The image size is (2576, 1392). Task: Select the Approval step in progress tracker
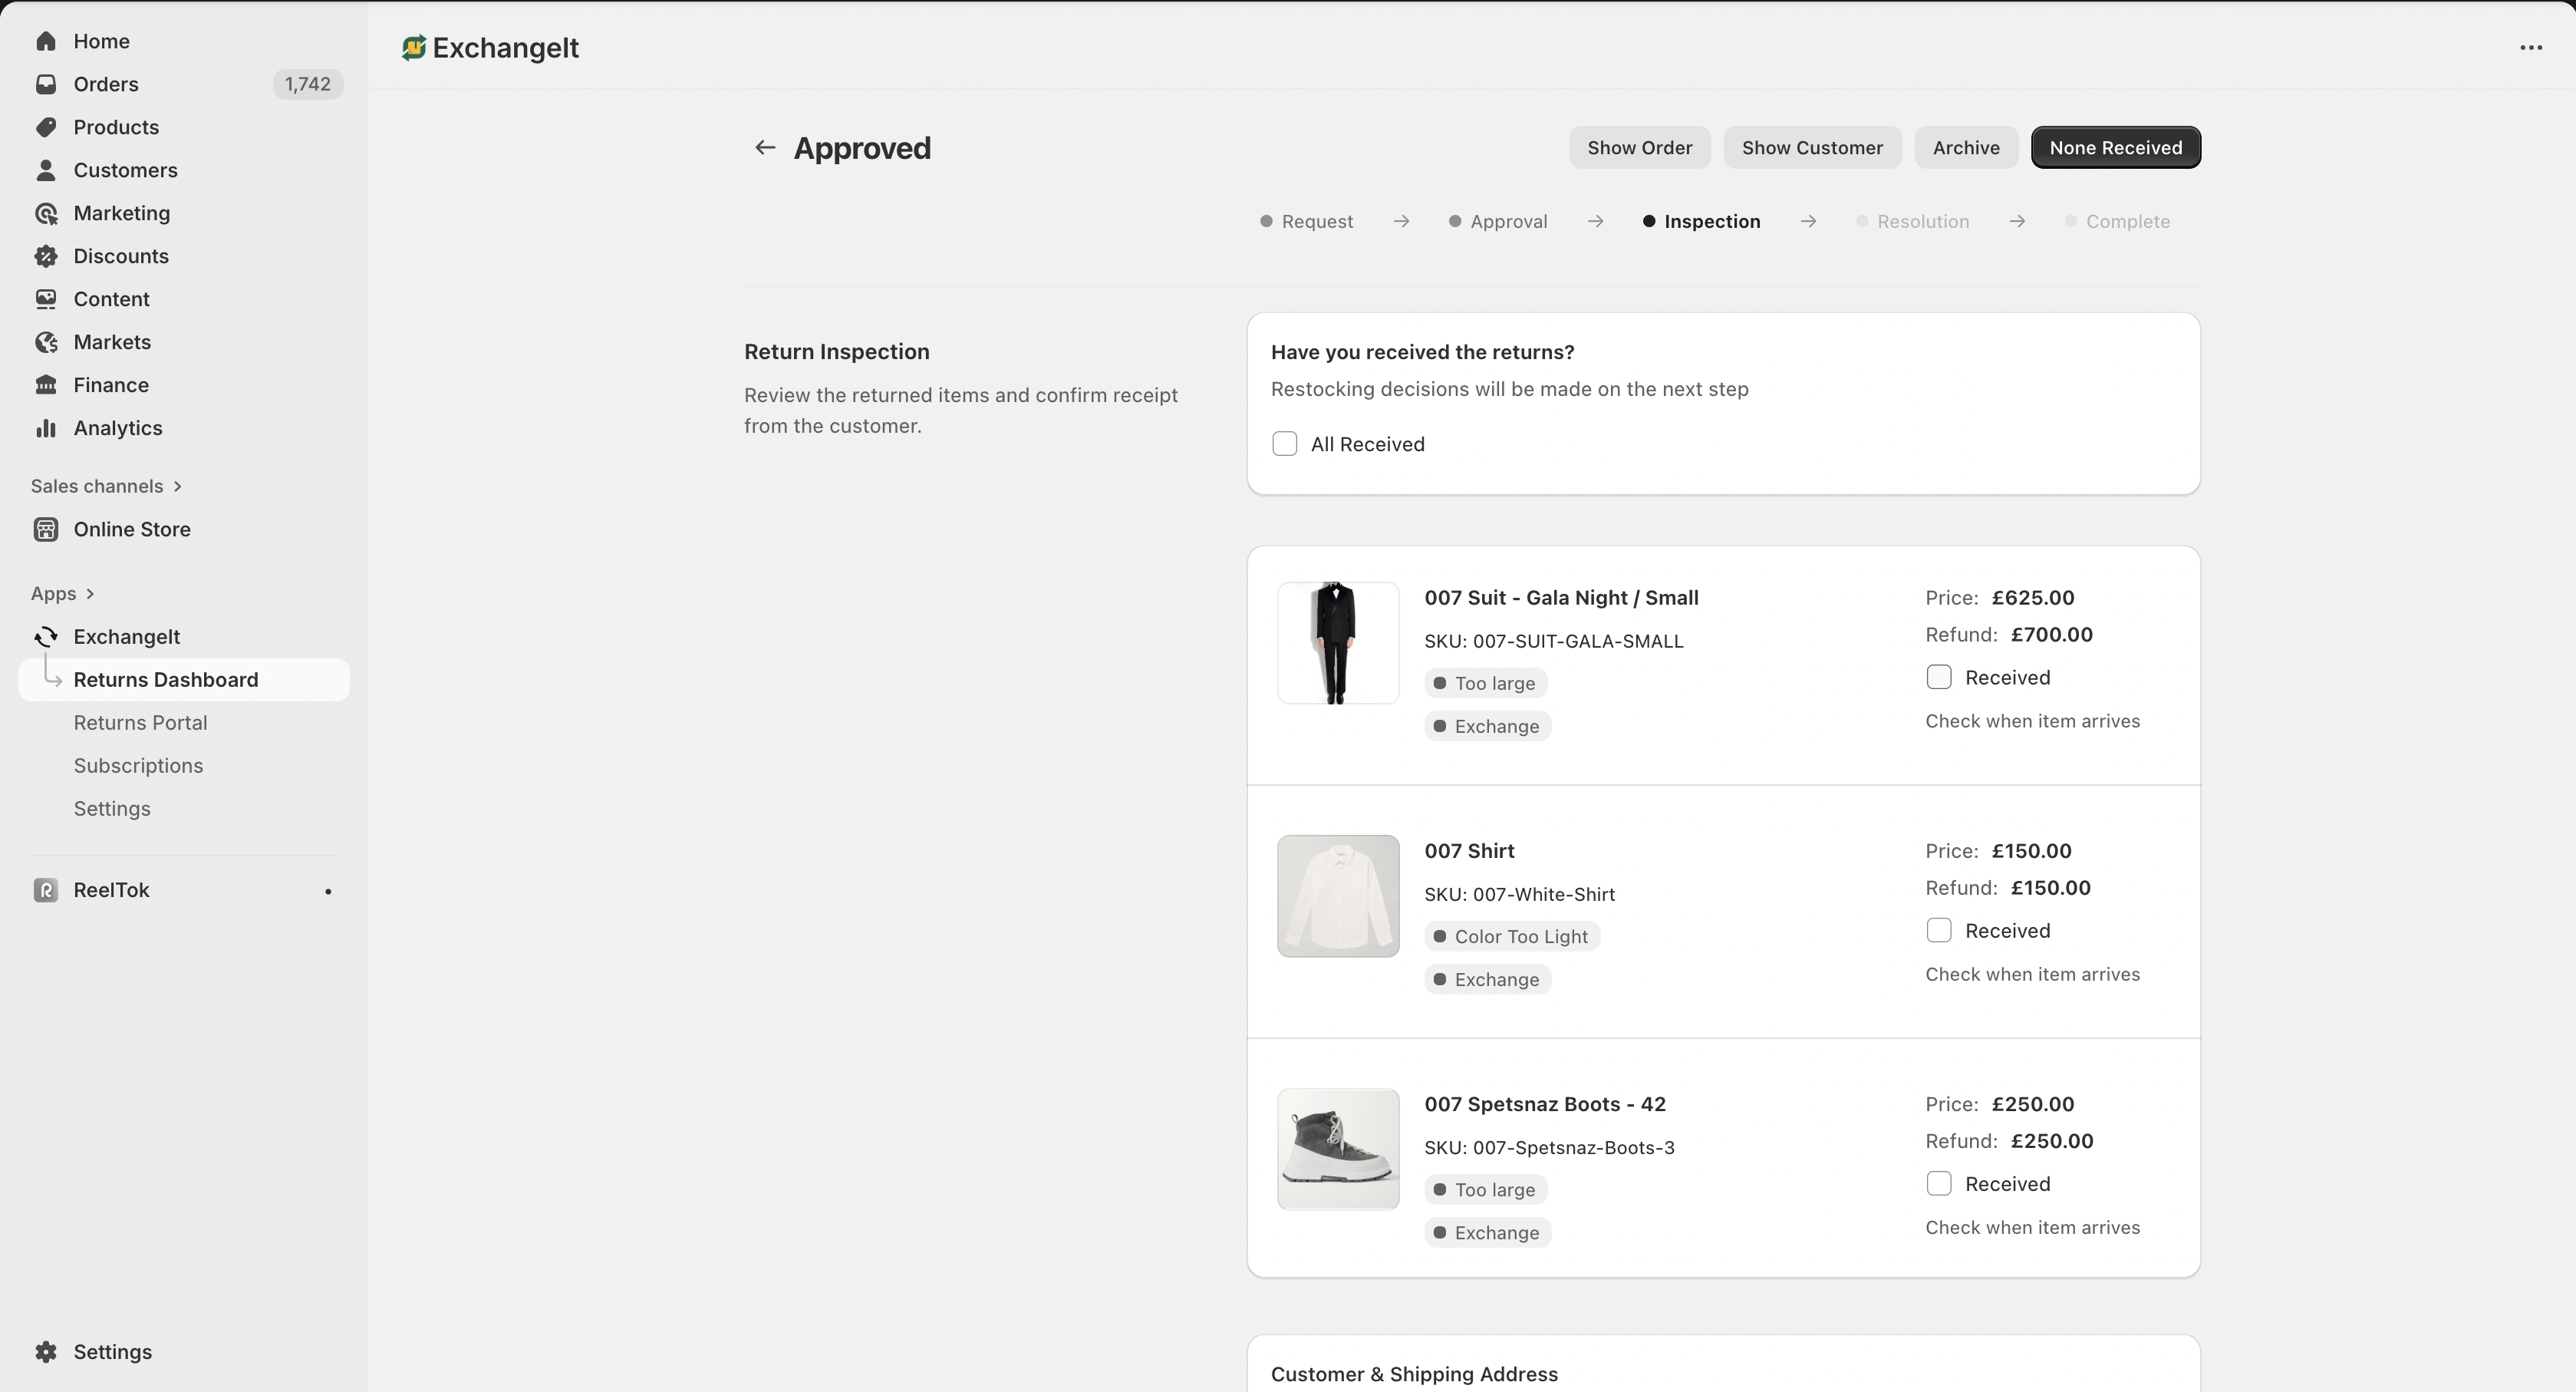click(x=1508, y=222)
